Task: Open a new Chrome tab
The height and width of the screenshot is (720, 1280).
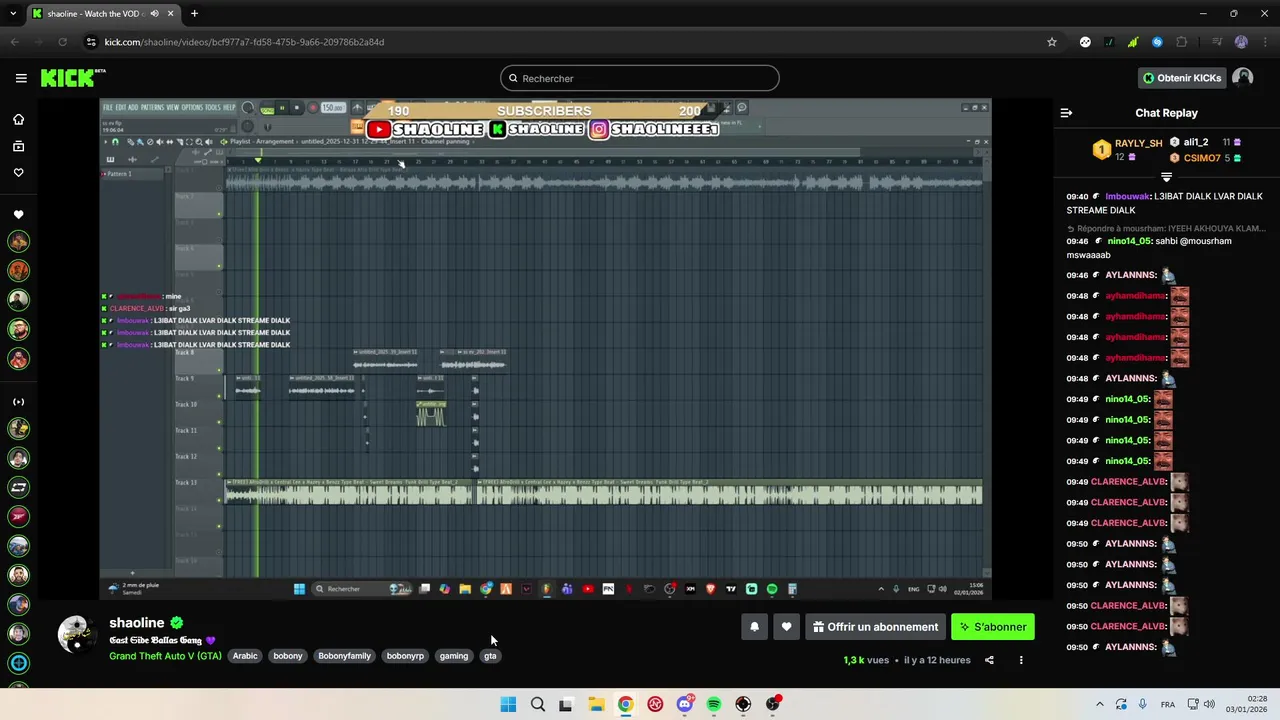Action: click(194, 14)
